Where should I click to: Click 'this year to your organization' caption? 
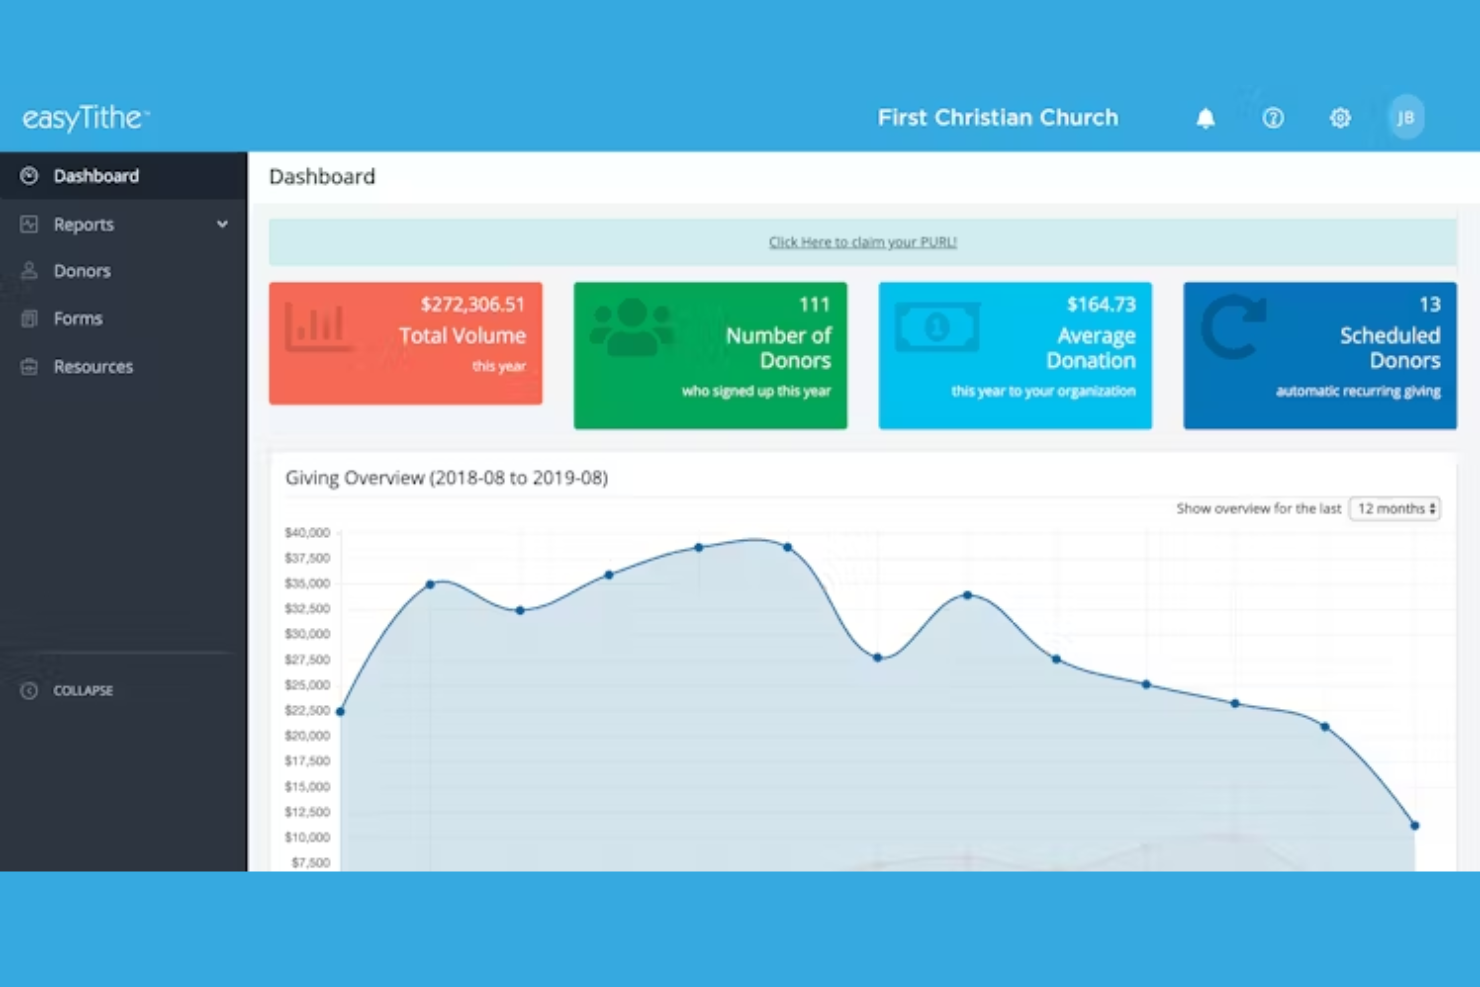1043,391
